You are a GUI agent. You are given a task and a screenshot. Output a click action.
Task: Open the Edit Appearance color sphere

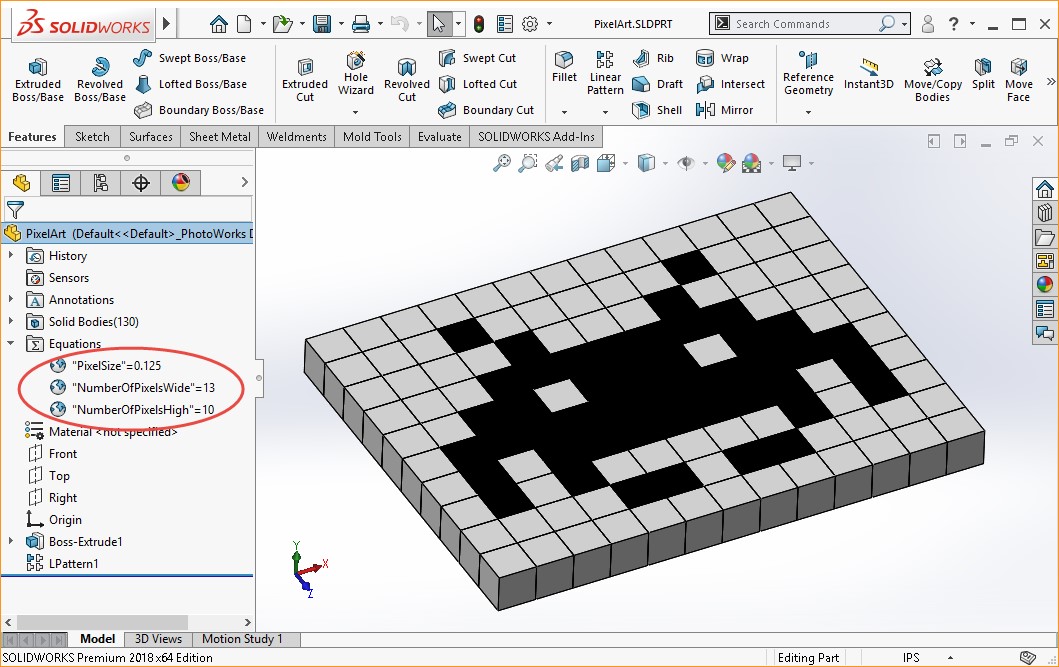click(725, 163)
